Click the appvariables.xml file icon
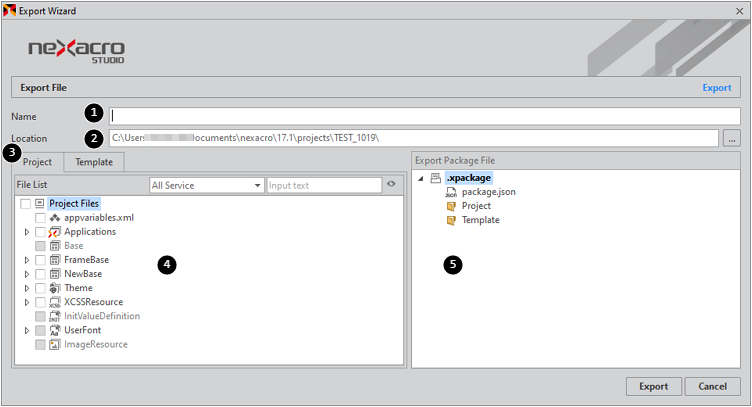 (55, 218)
